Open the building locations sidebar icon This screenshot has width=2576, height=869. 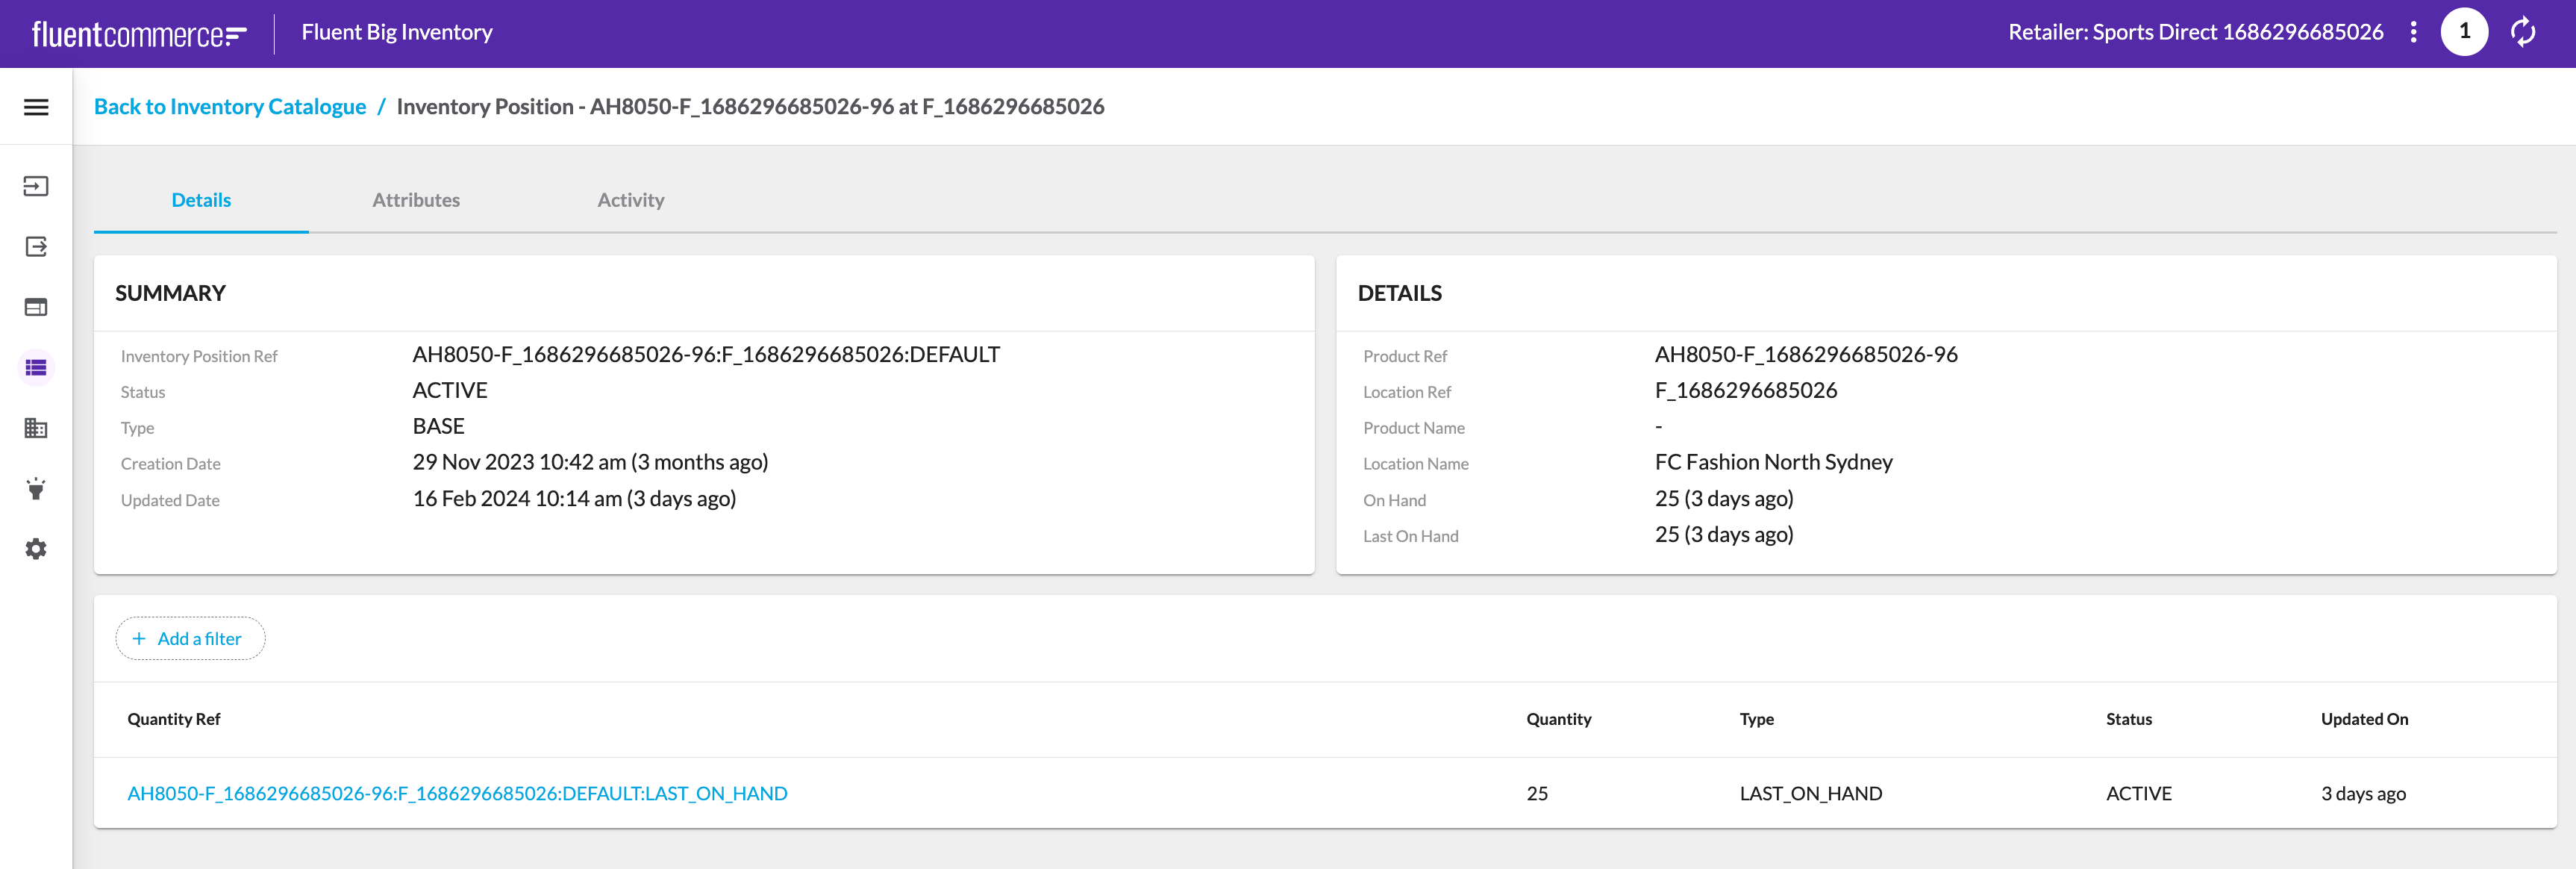point(36,428)
